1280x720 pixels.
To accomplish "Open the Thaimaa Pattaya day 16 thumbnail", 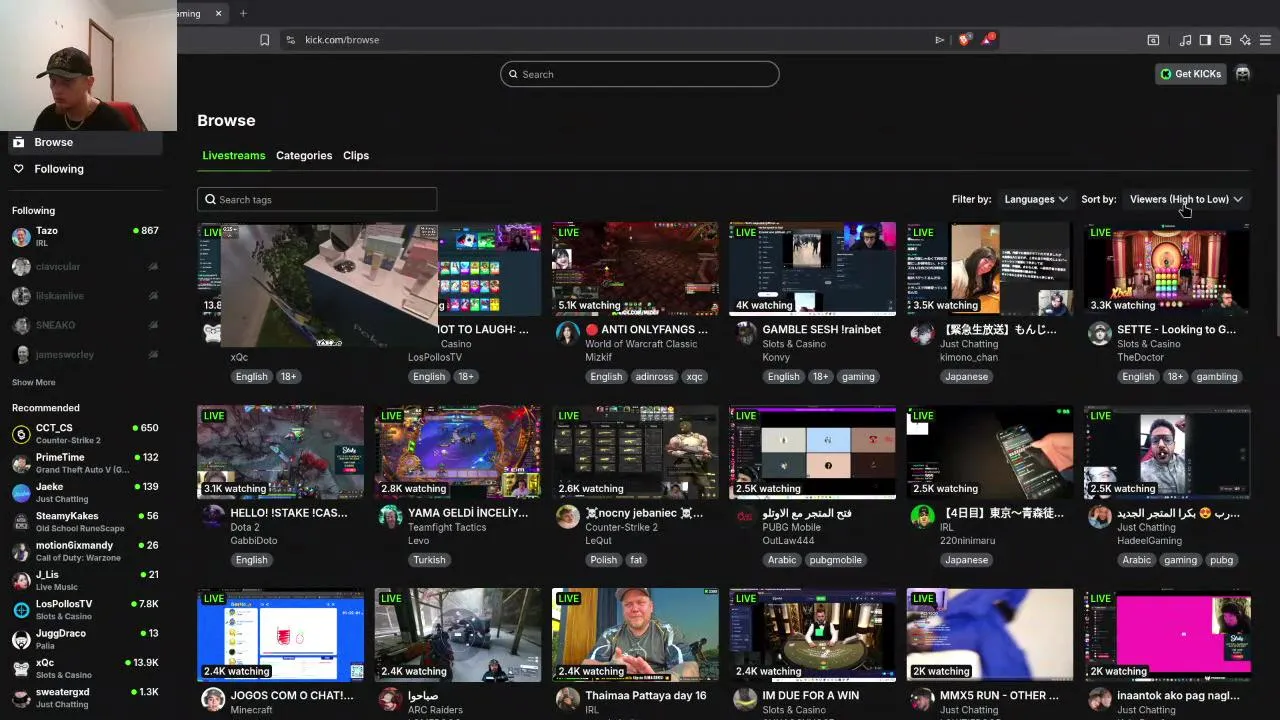I will [x=635, y=635].
